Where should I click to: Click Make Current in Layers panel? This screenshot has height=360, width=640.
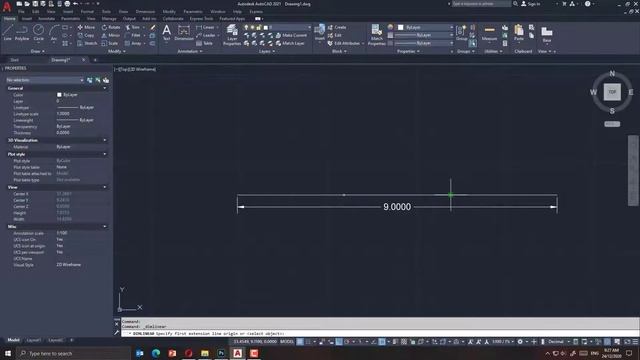coord(291,36)
